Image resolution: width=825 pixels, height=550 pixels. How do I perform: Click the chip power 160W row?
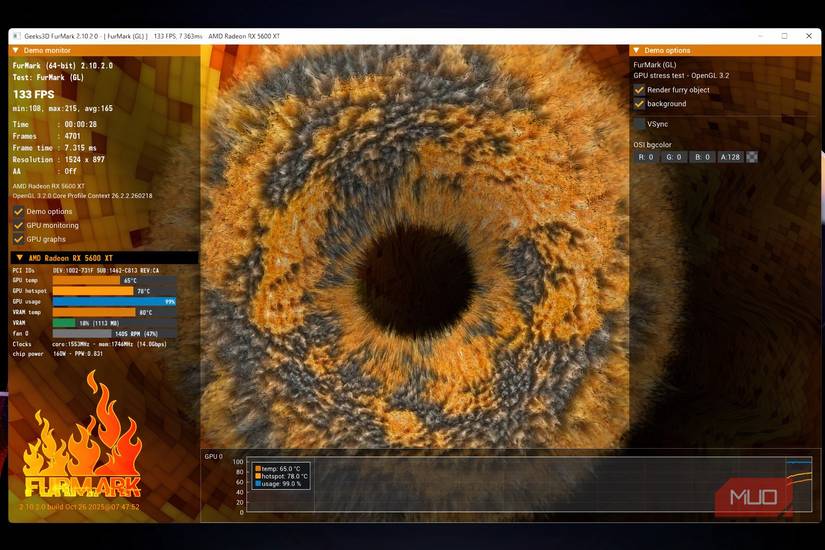58,354
